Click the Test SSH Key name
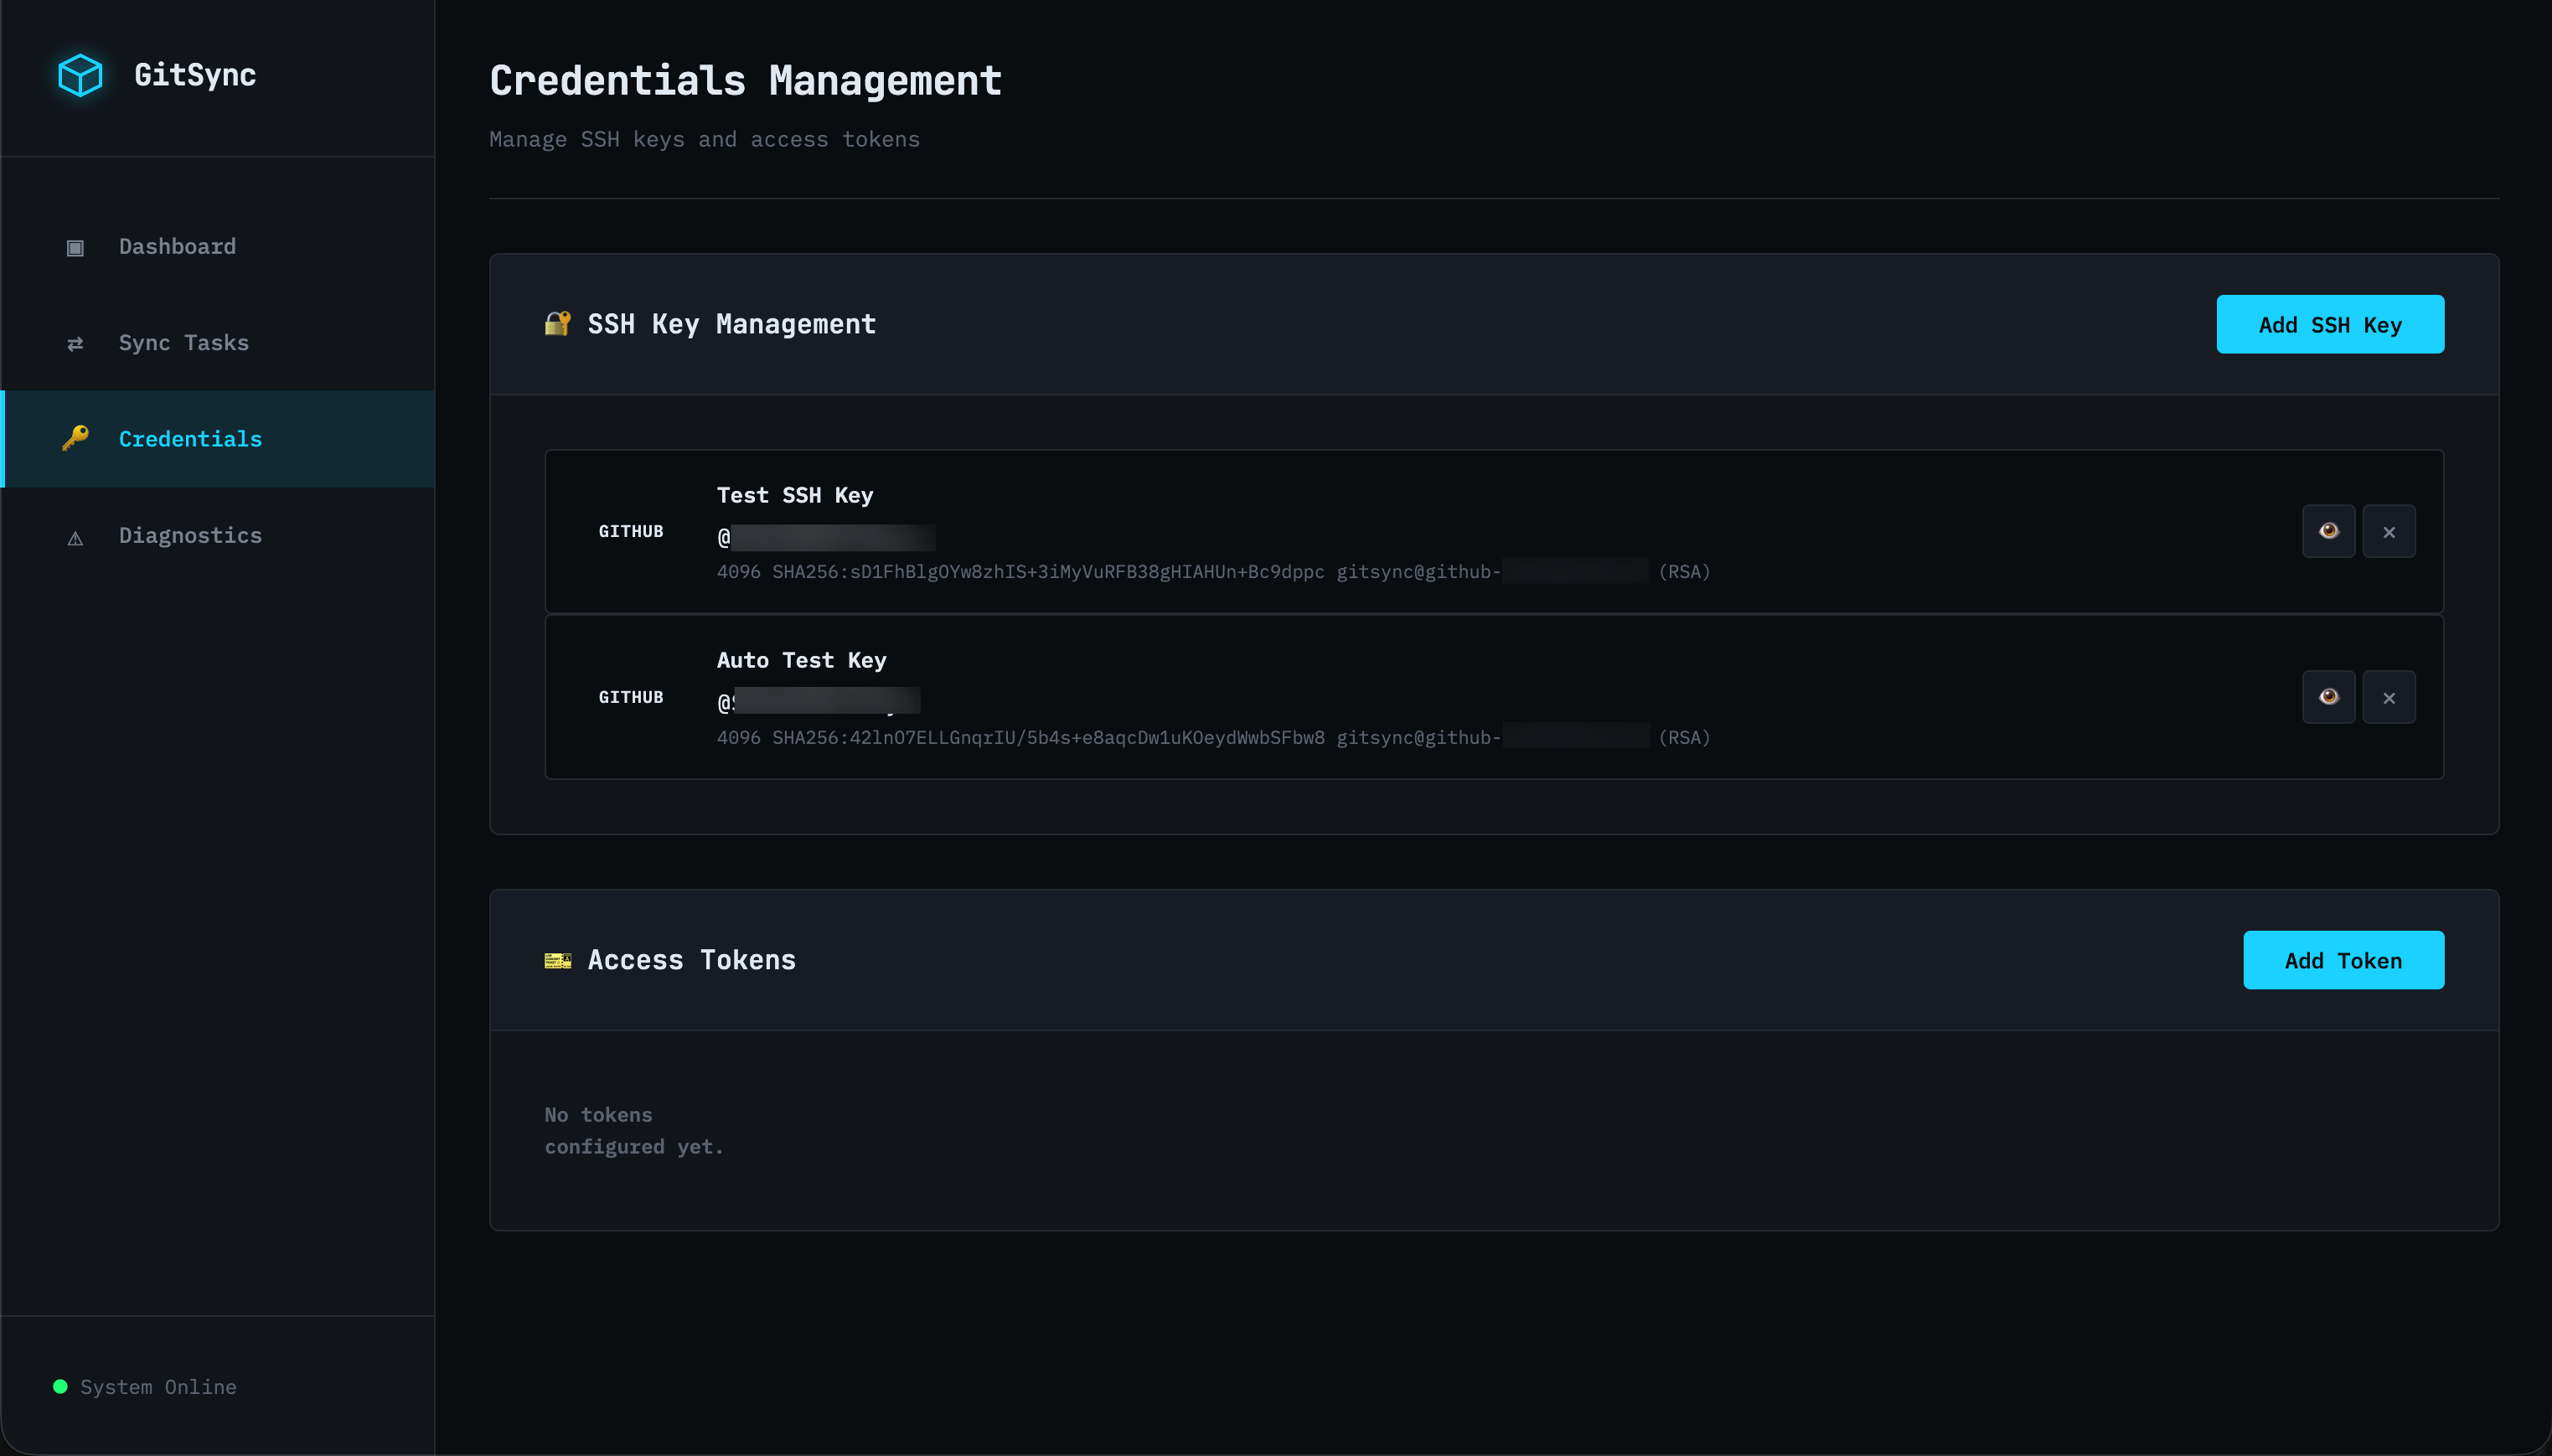This screenshot has height=1456, width=2552. point(795,495)
